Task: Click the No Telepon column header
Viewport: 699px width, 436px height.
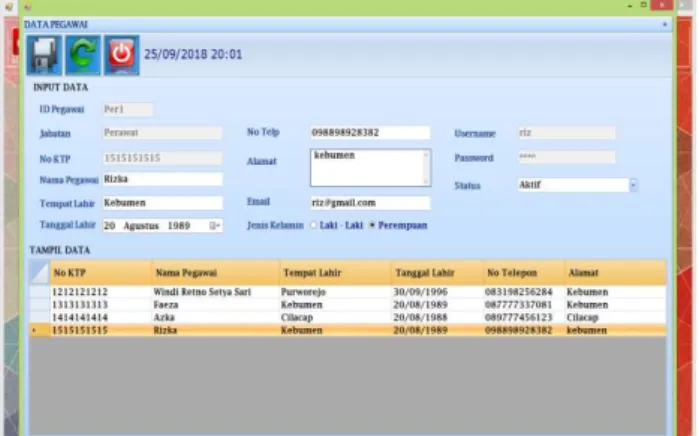Action: pos(524,272)
